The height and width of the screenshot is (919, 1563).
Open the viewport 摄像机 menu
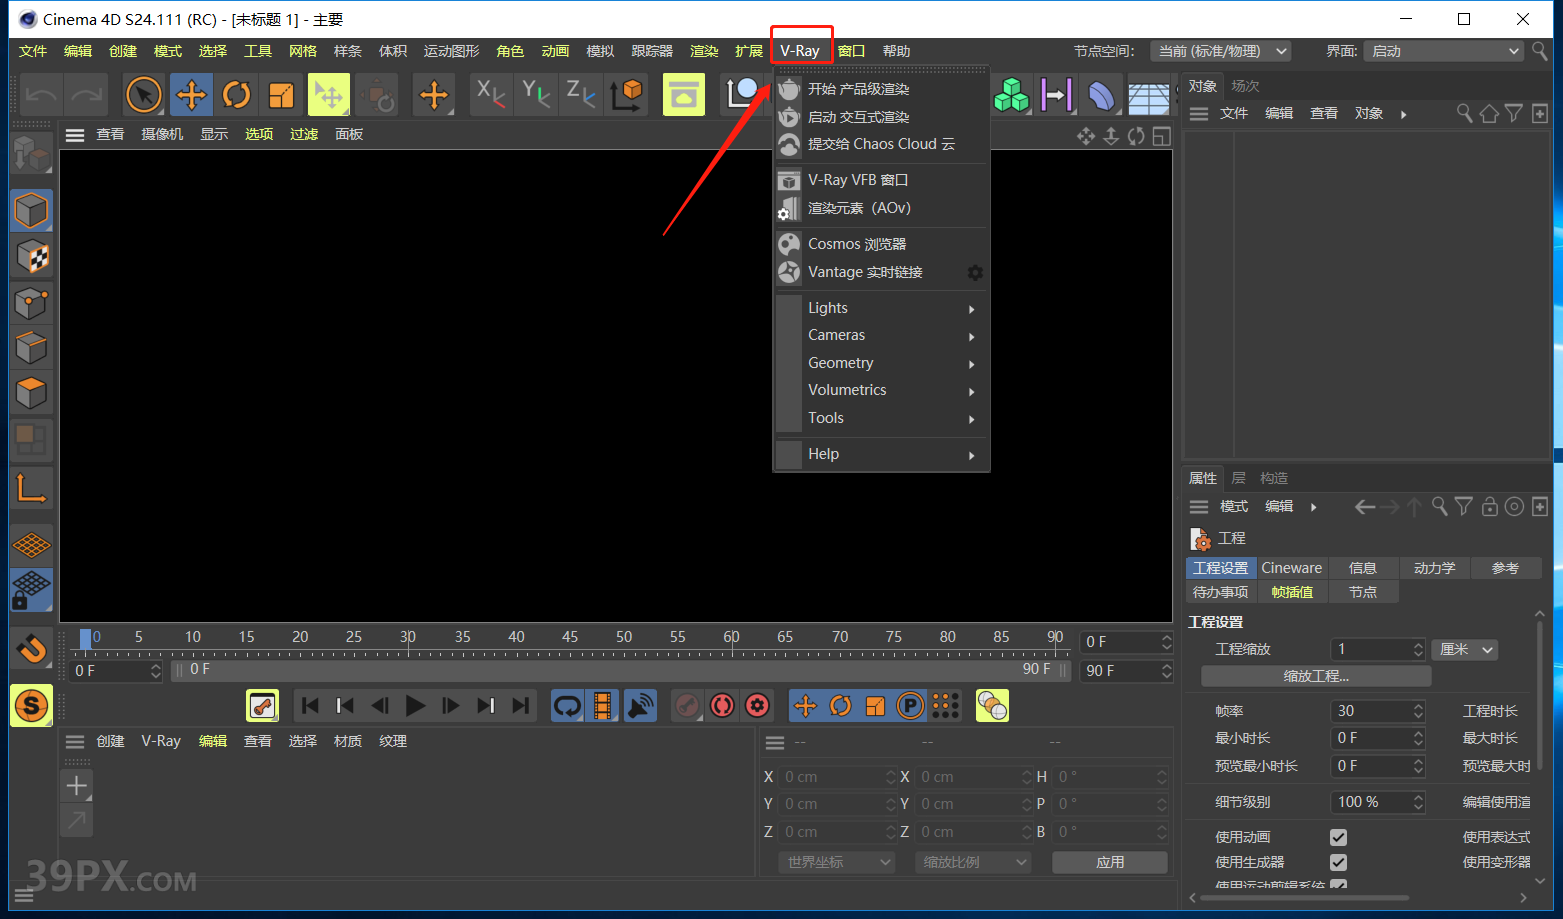coord(161,134)
